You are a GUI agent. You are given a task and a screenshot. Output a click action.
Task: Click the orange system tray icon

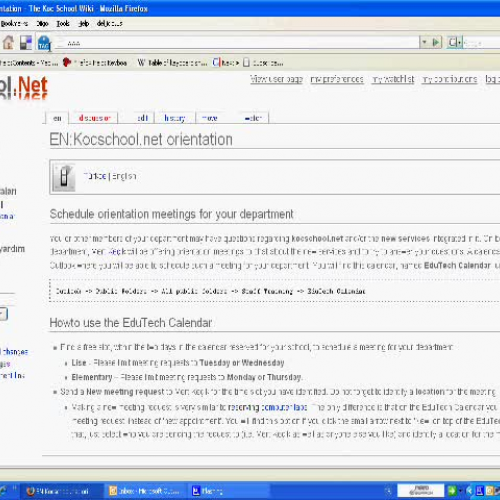[490, 491]
